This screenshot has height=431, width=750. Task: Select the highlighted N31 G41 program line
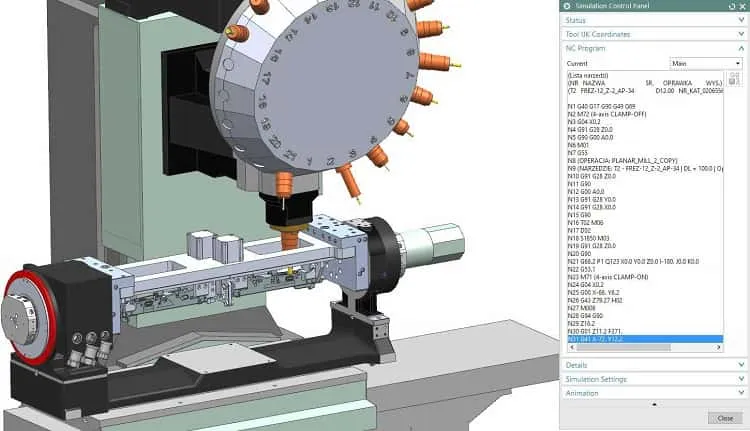[645, 339]
